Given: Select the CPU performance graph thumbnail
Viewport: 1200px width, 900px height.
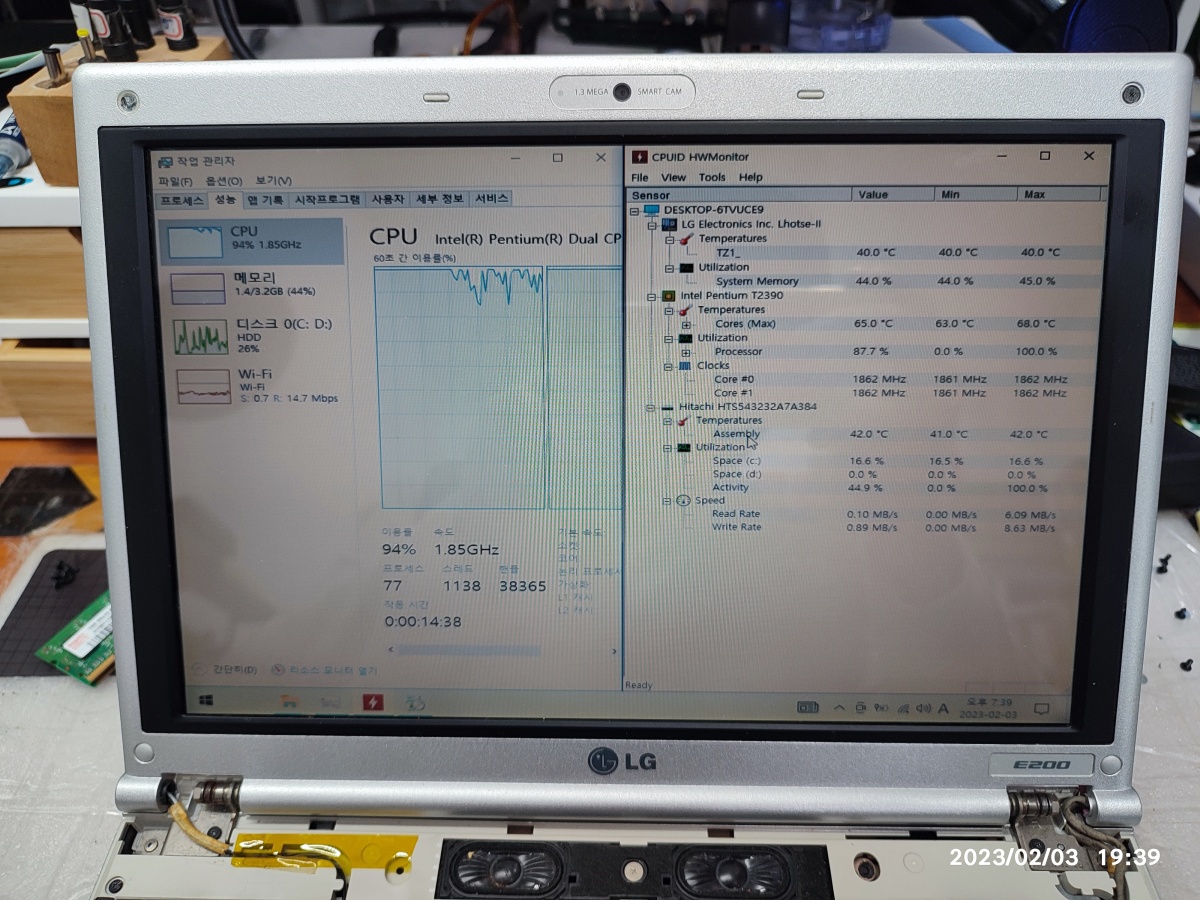Looking at the screenshot, I should click(x=196, y=242).
